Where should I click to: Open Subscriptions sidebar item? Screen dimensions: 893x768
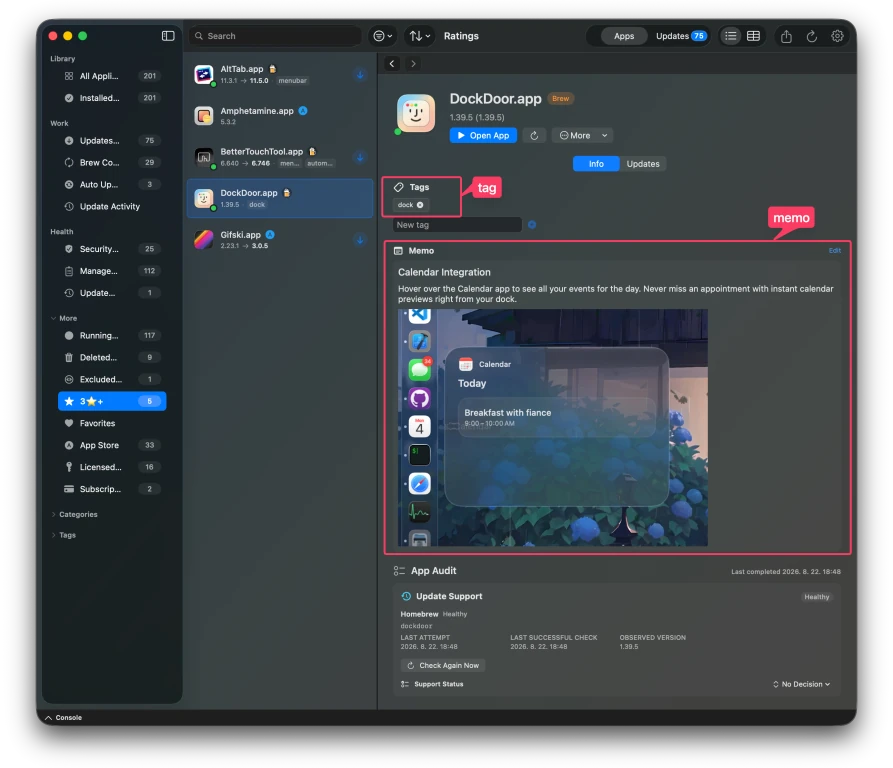coord(112,489)
